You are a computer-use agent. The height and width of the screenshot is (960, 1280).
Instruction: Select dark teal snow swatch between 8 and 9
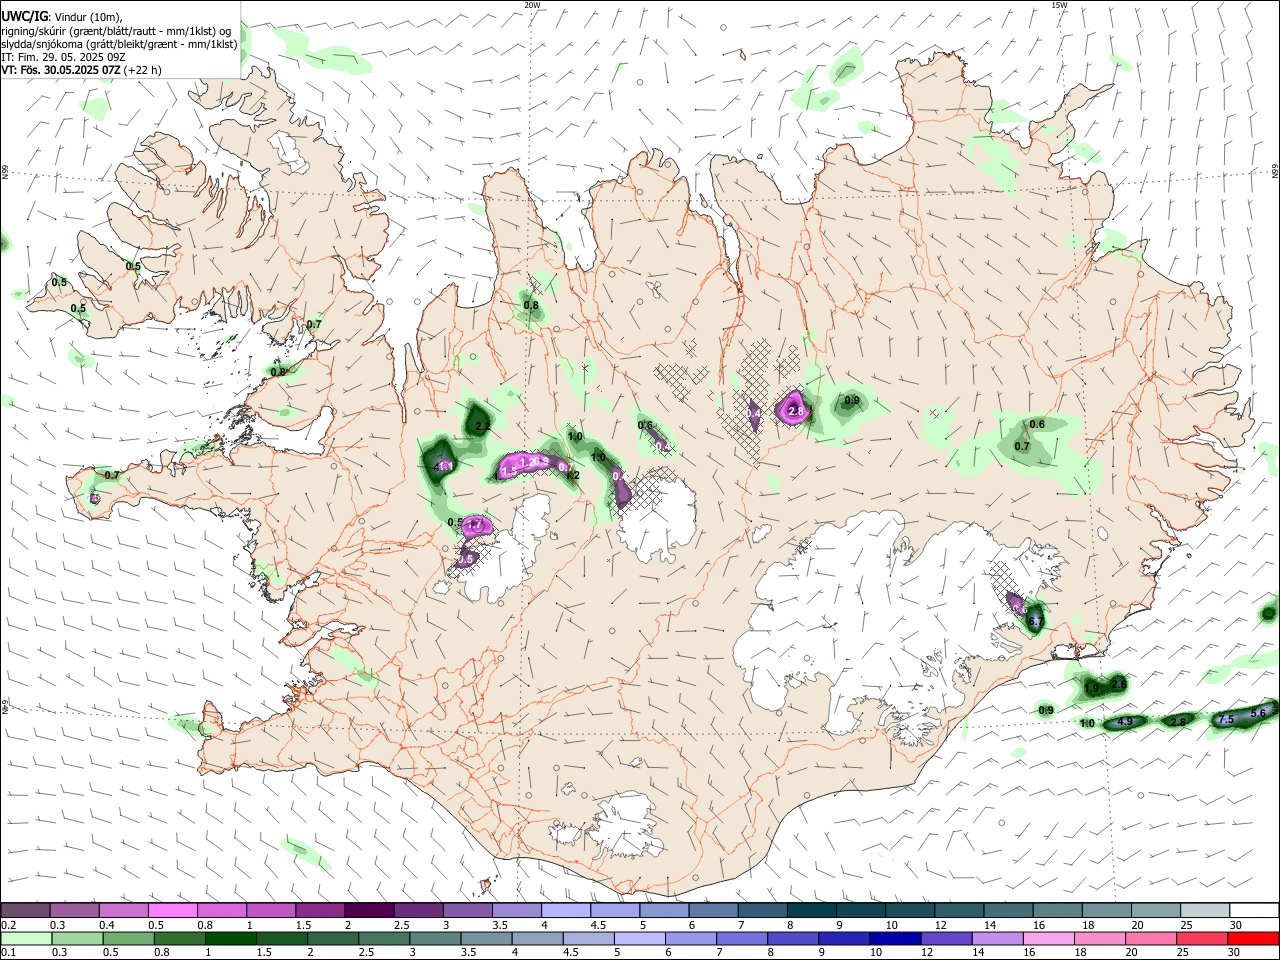(812, 911)
